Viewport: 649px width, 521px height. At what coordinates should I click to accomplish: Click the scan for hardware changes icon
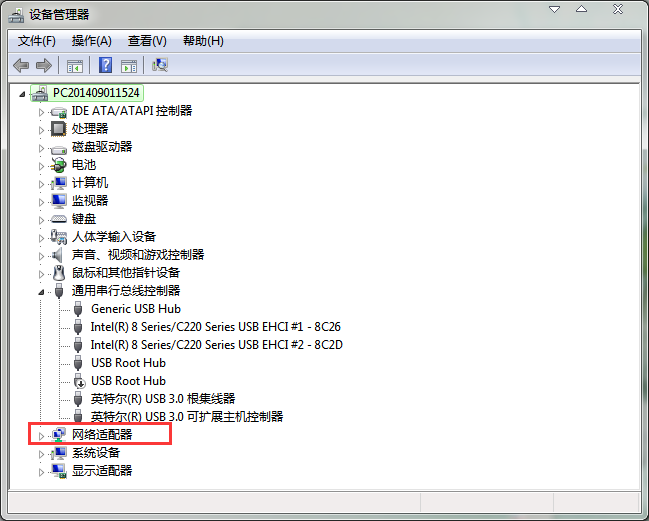pyautogui.click(x=159, y=65)
